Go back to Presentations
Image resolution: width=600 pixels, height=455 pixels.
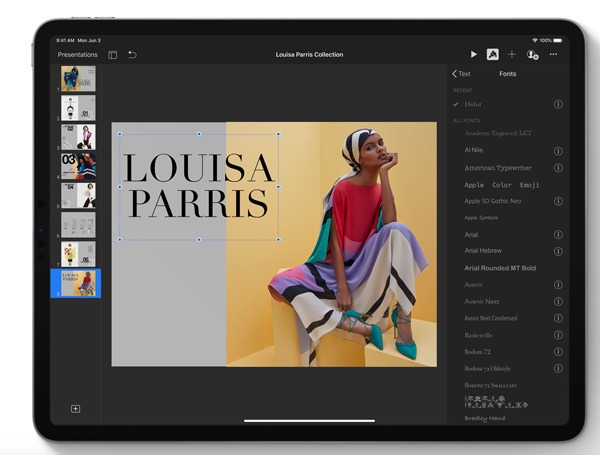pyautogui.click(x=78, y=54)
